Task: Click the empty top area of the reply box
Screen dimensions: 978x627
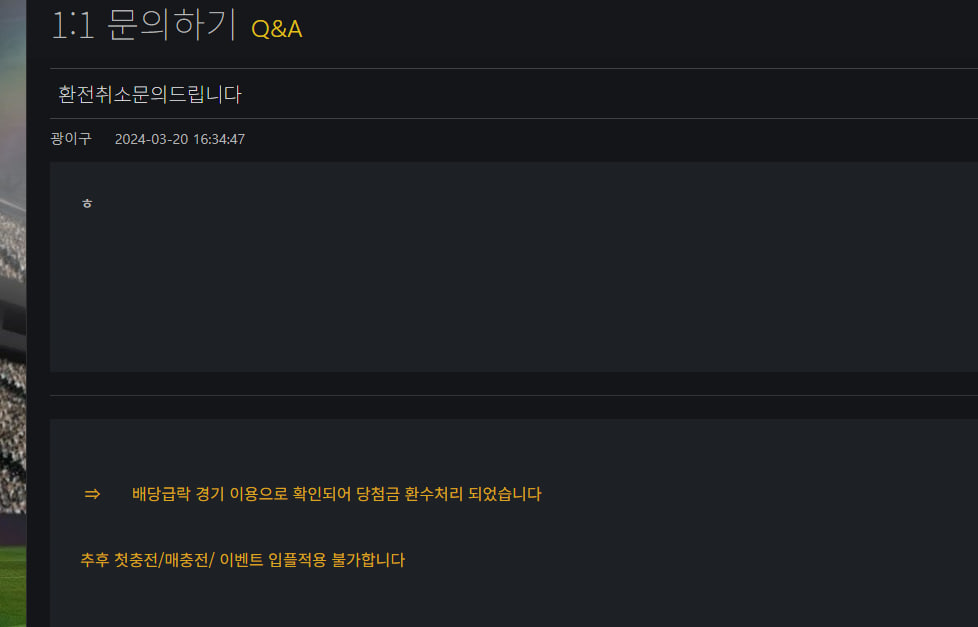Action: click(x=500, y=445)
